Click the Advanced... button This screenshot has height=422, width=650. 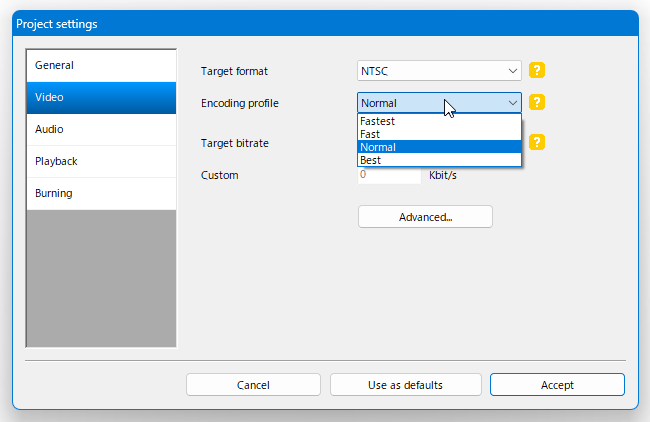pyautogui.click(x=425, y=217)
